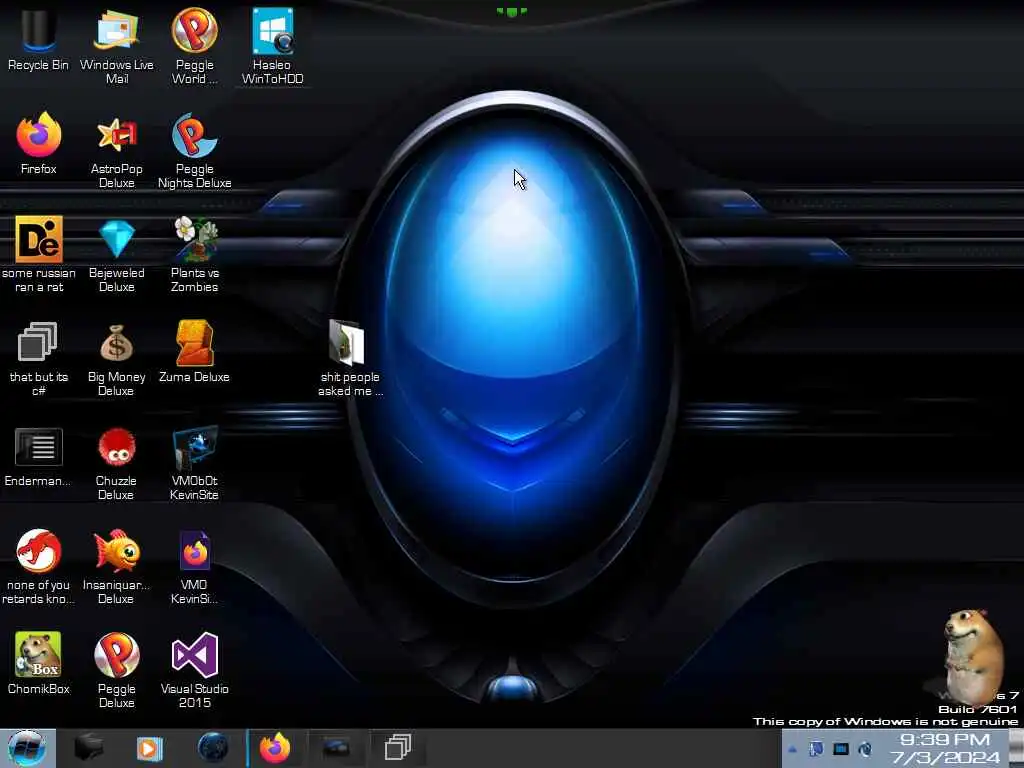
Task: Open the black folder taskbar button
Action: coord(88,748)
